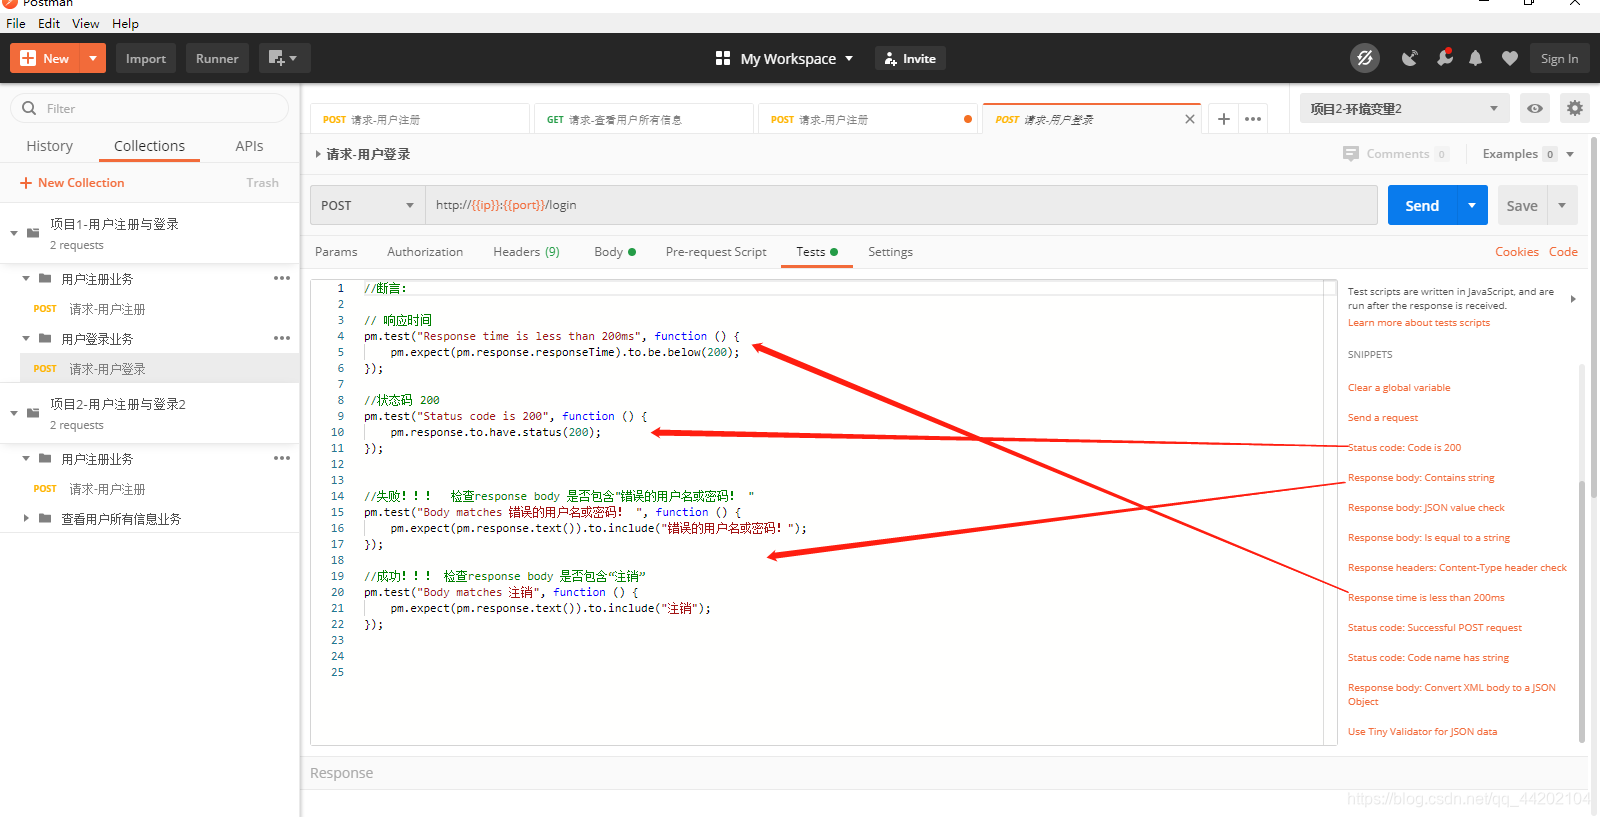Open HTTP method POST dropdown
Viewport: 1600px width, 817px height.
367,205
